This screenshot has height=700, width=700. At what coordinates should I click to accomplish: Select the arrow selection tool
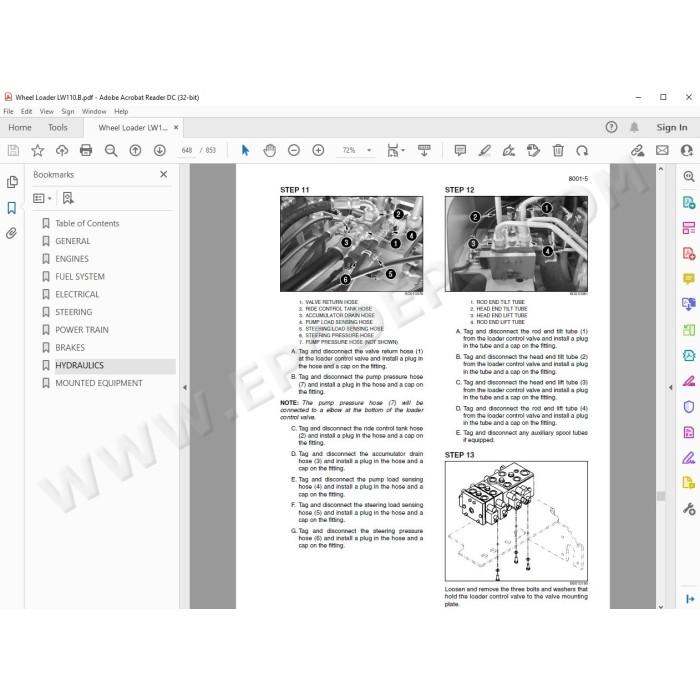point(245,150)
